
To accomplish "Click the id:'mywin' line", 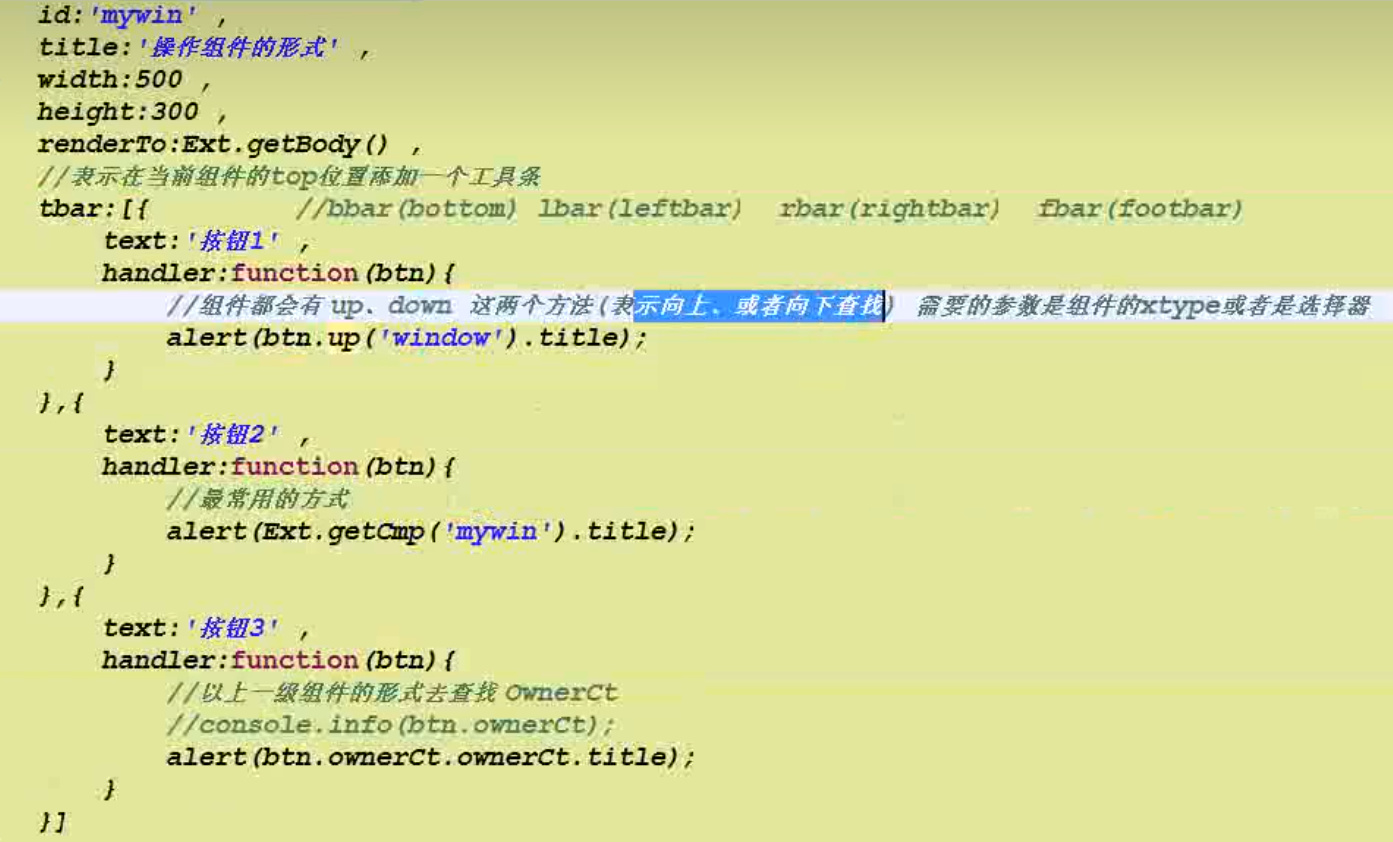I will [x=132, y=16].
